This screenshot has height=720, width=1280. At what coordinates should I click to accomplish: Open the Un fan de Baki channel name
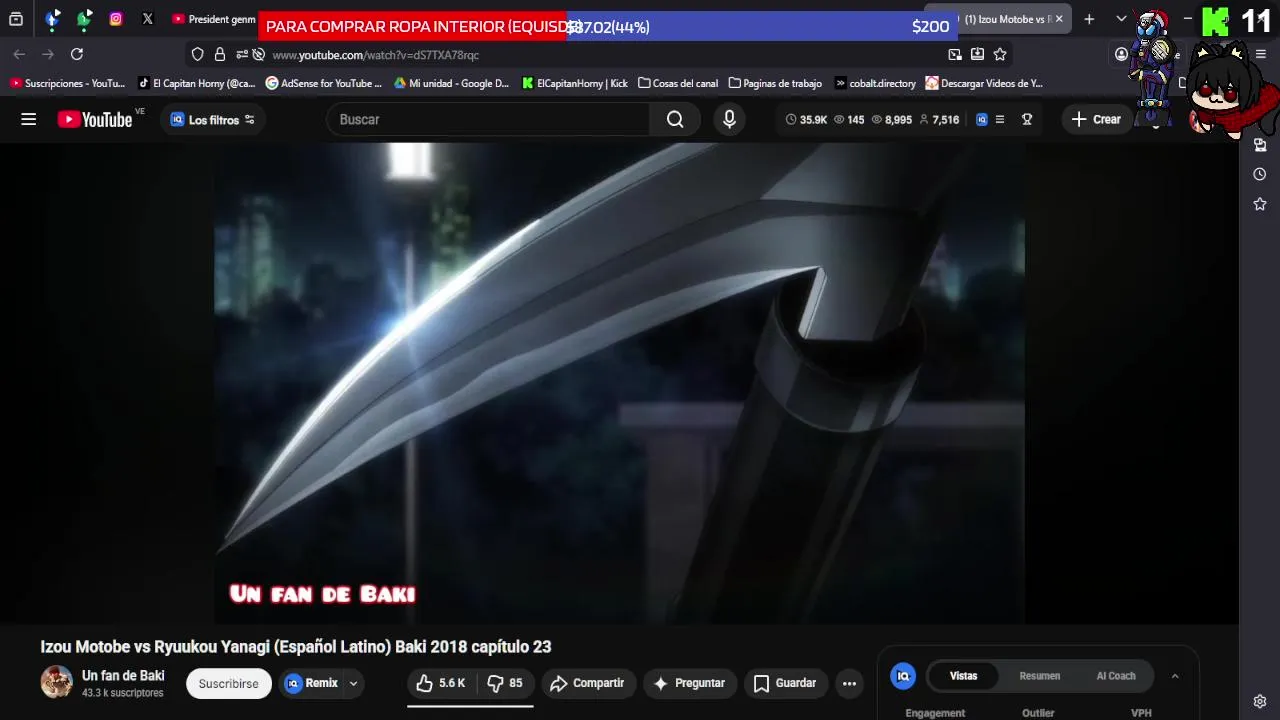click(x=123, y=676)
